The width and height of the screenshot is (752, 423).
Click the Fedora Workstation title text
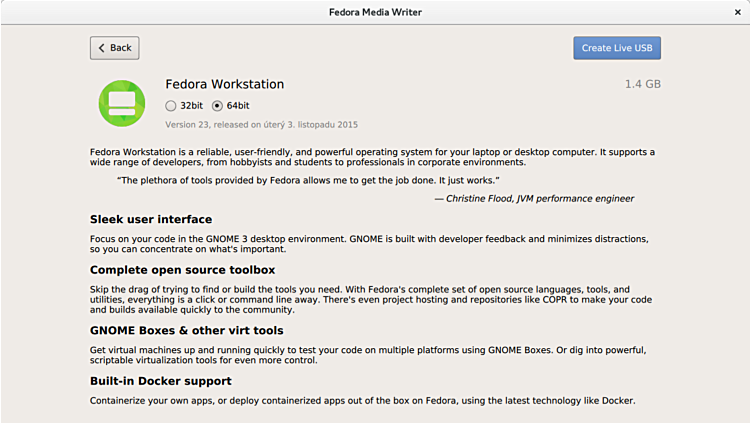224,84
